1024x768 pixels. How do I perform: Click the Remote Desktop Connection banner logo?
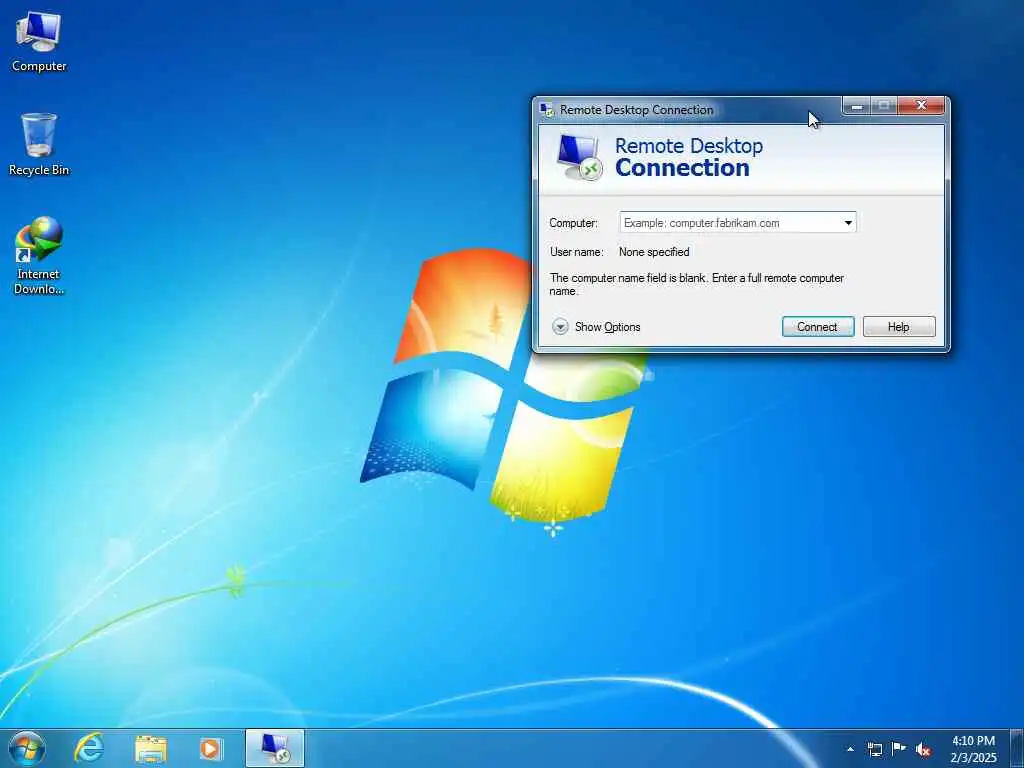point(579,157)
